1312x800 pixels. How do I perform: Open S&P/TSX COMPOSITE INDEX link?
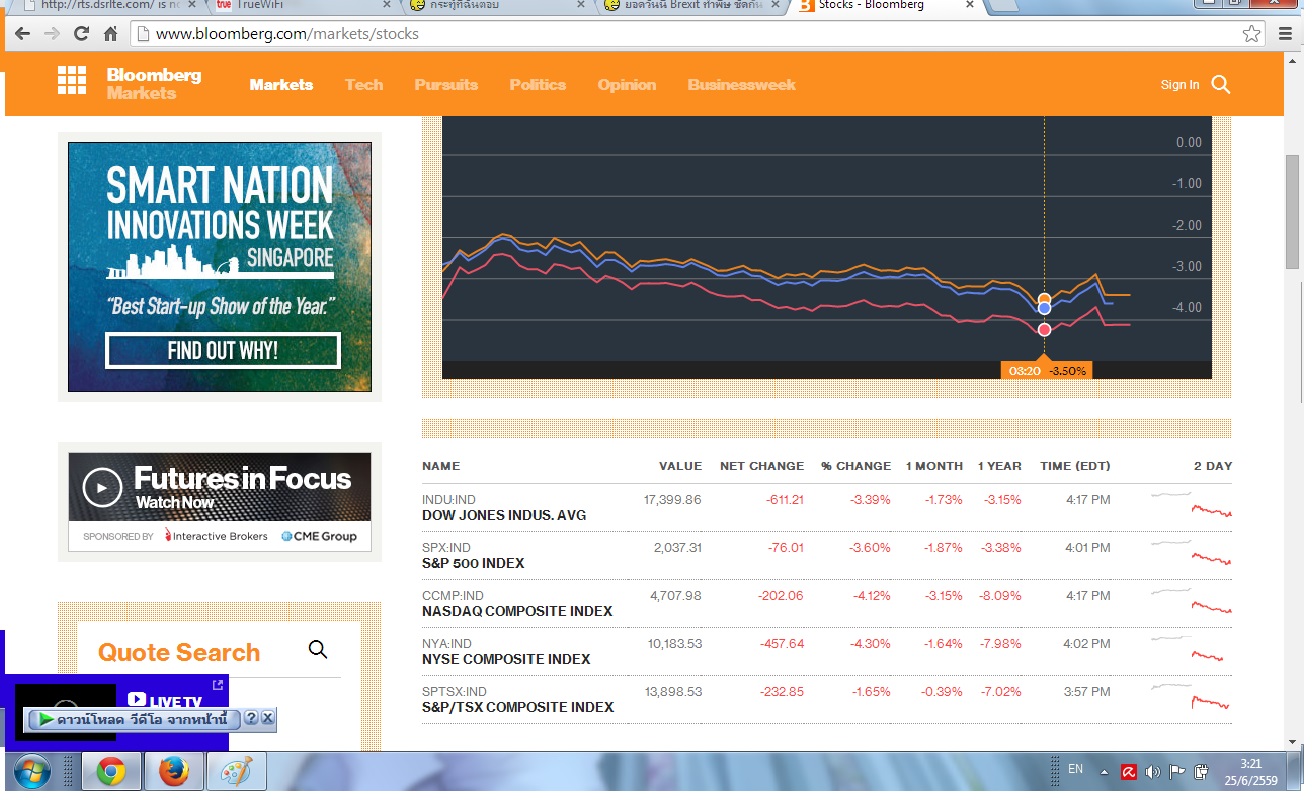[518, 707]
